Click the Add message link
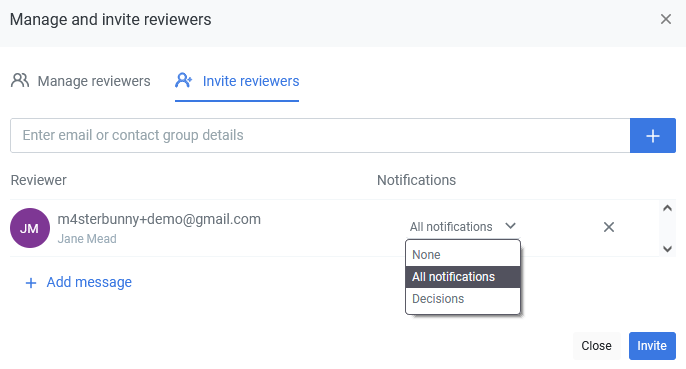The width and height of the screenshot is (686, 369). point(89,282)
